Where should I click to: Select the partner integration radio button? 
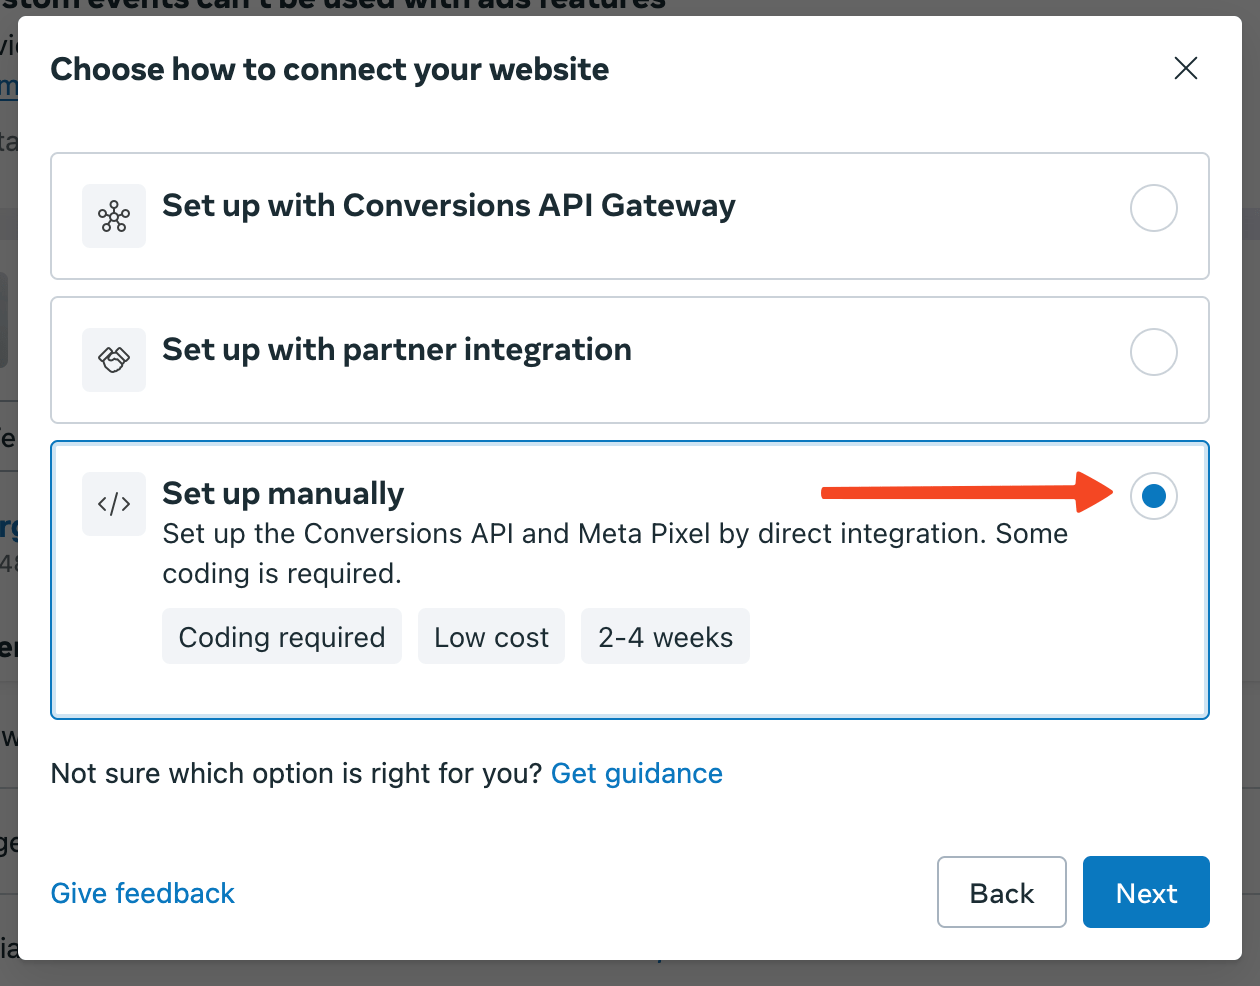(1153, 352)
